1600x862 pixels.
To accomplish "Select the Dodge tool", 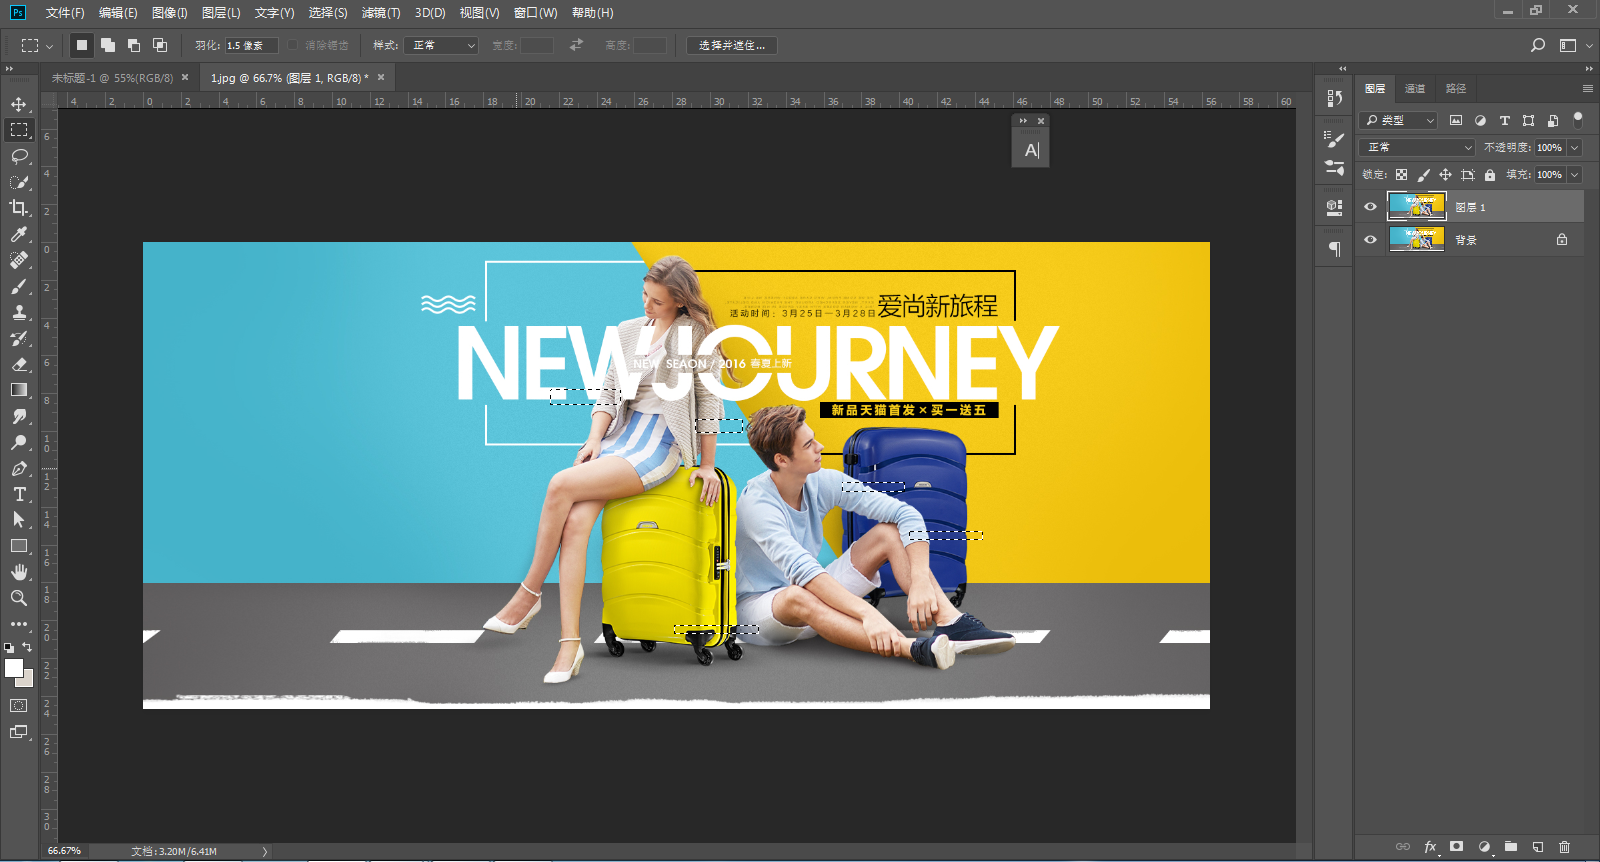I will pyautogui.click(x=19, y=442).
